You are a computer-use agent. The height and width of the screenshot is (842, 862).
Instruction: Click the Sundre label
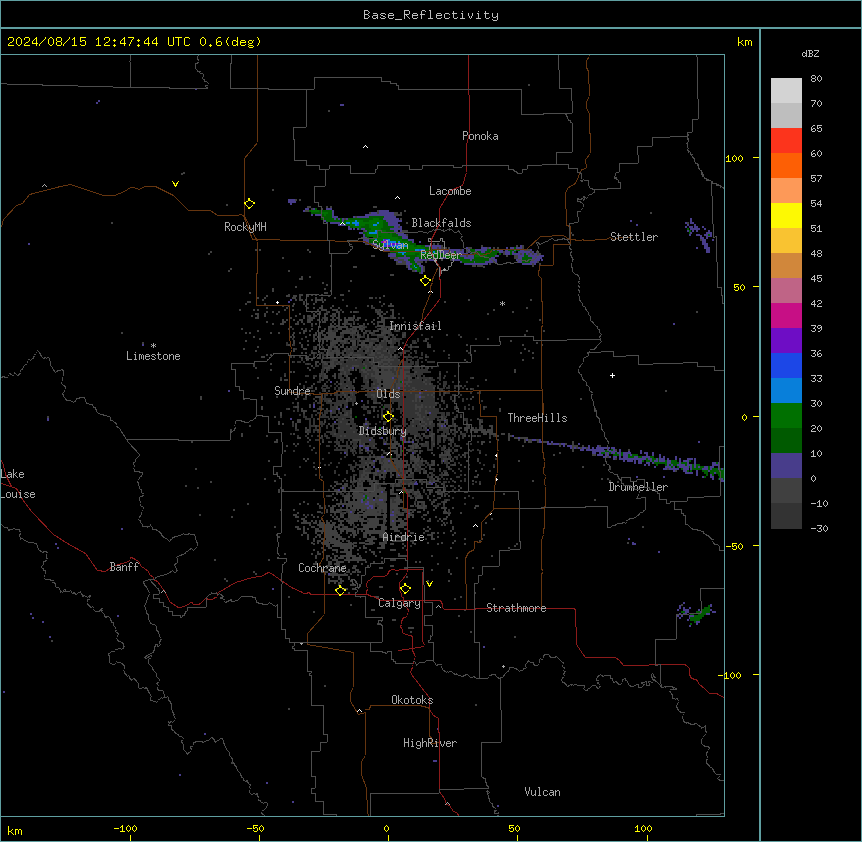[292, 391]
